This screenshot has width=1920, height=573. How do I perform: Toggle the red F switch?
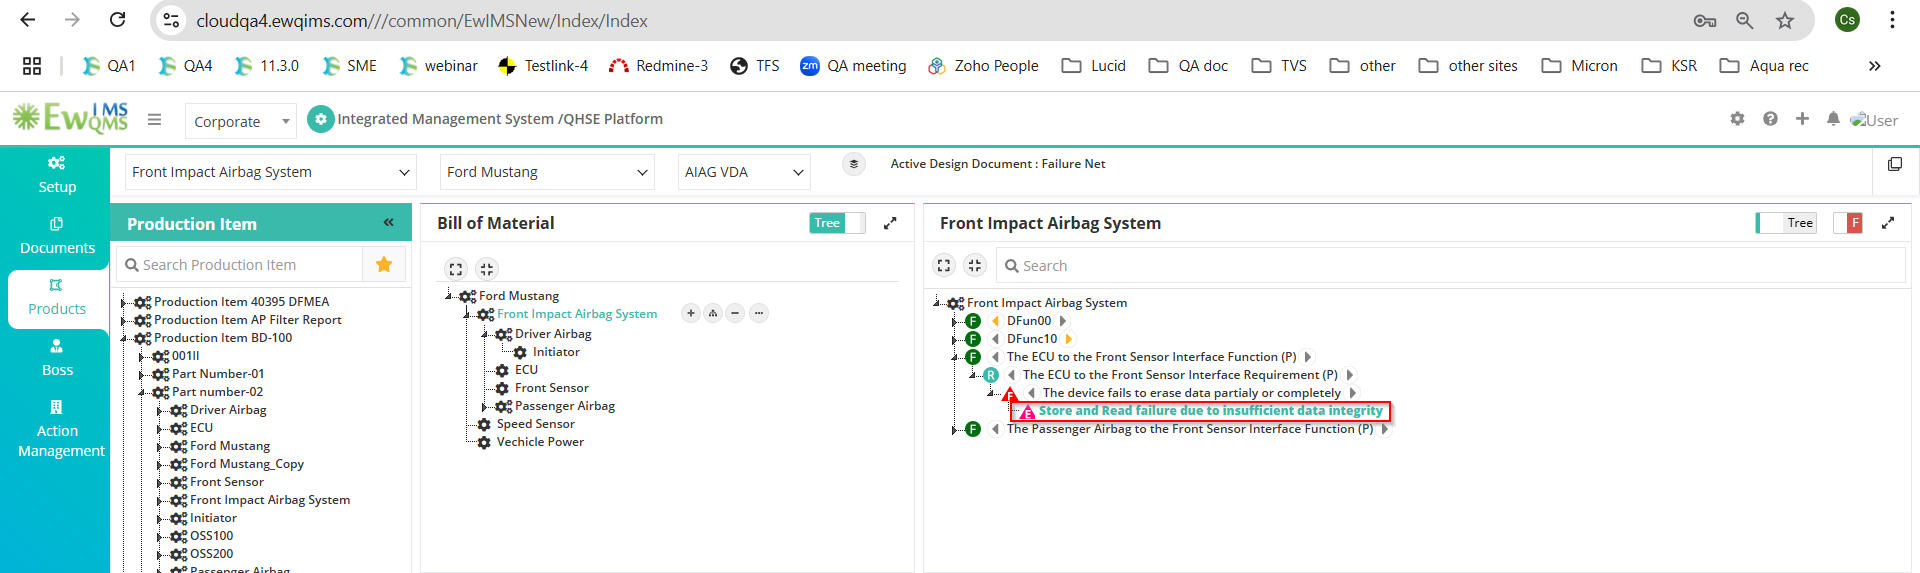[x=1848, y=223]
